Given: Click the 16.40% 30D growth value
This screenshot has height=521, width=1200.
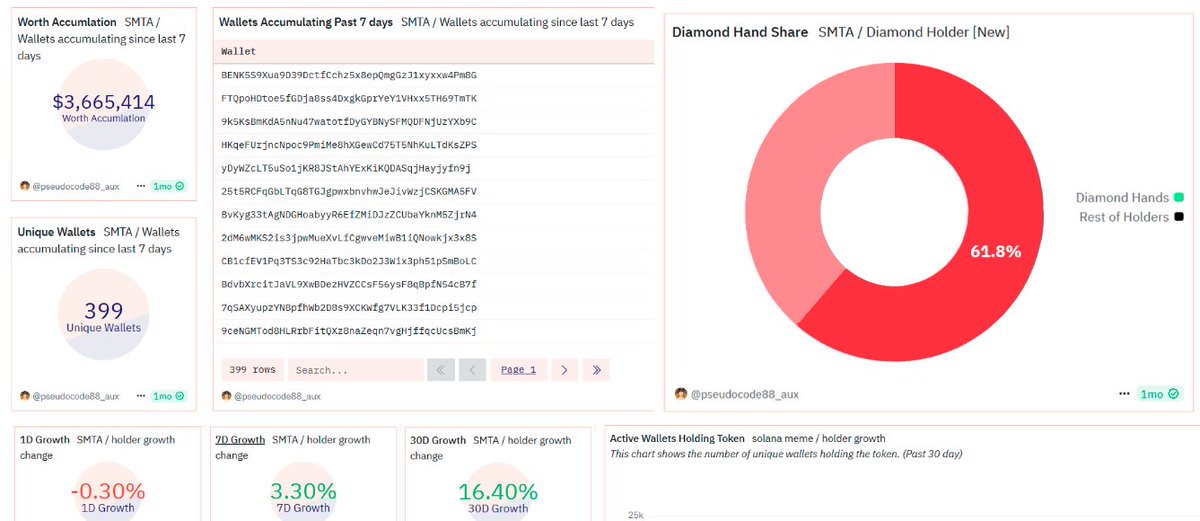Looking at the screenshot, I should (498, 492).
